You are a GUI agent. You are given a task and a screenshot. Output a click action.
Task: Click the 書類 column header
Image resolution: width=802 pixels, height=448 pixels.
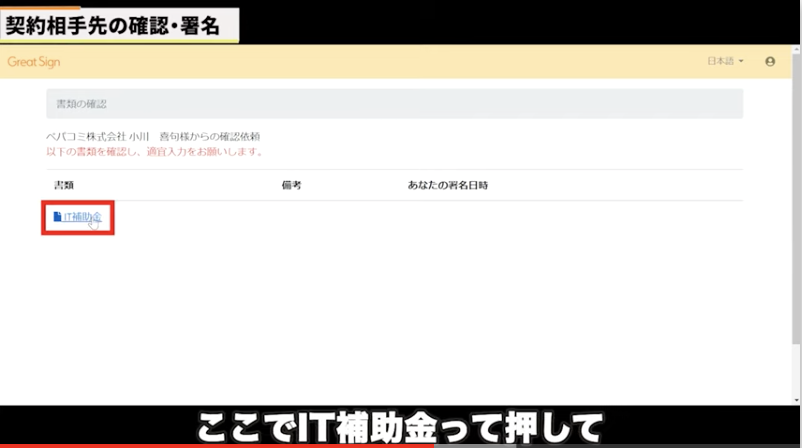(x=64, y=186)
